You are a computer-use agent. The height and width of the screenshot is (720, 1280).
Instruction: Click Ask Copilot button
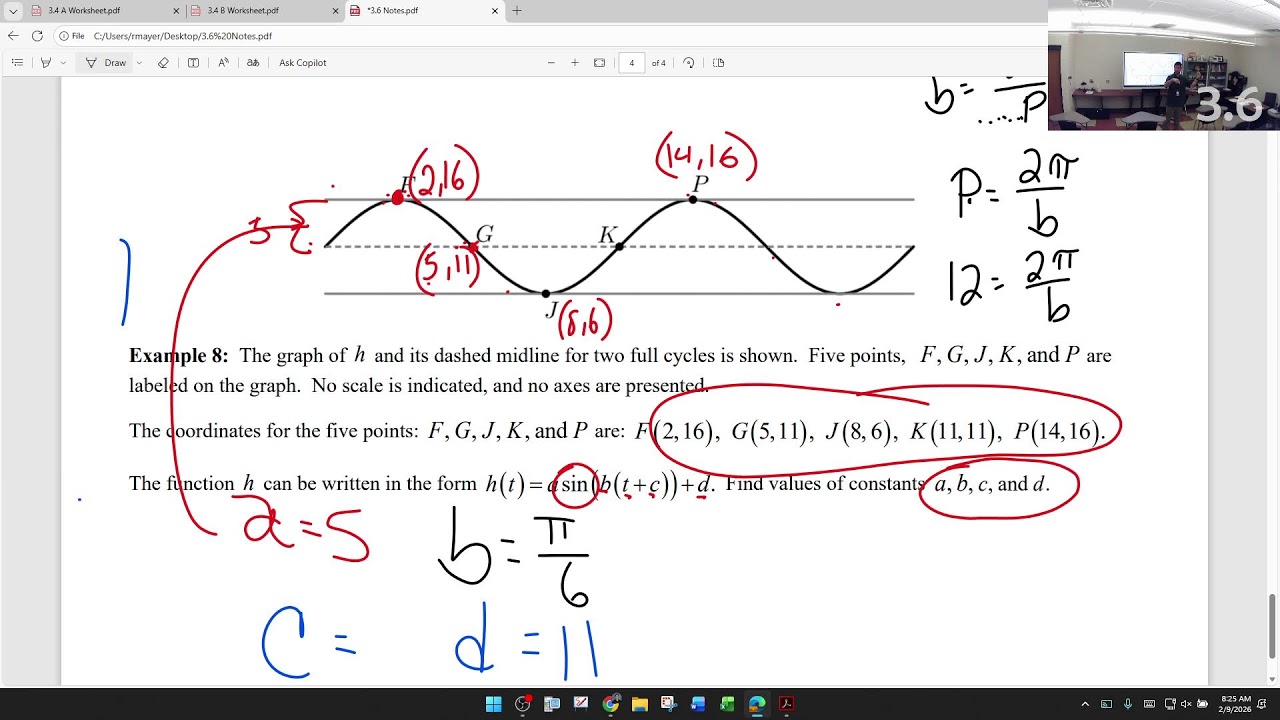click(x=303, y=62)
